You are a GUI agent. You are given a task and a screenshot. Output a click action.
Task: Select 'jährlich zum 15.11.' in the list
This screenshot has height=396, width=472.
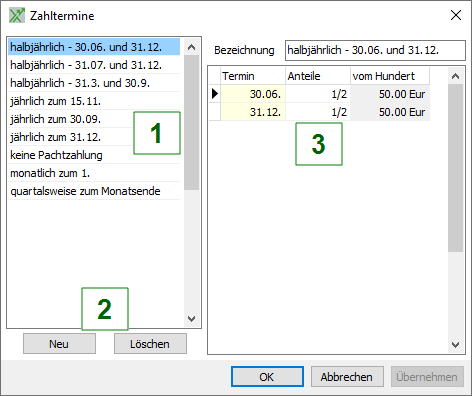pos(94,101)
